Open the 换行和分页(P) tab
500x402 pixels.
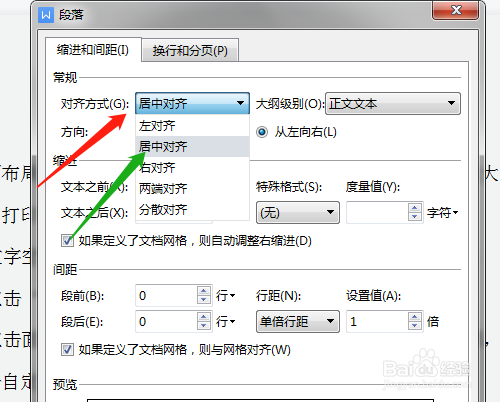190,51
